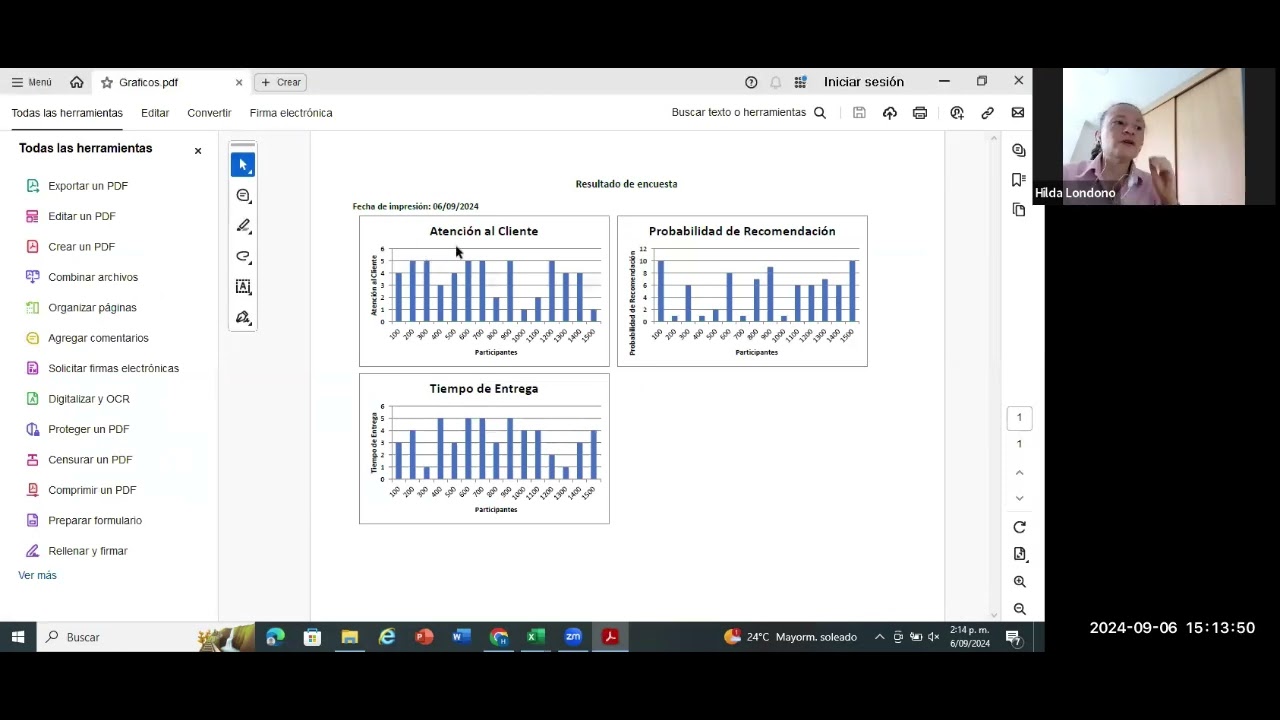Open Excel from the taskbar
Image resolution: width=1280 pixels, height=720 pixels.
pyautogui.click(x=536, y=637)
